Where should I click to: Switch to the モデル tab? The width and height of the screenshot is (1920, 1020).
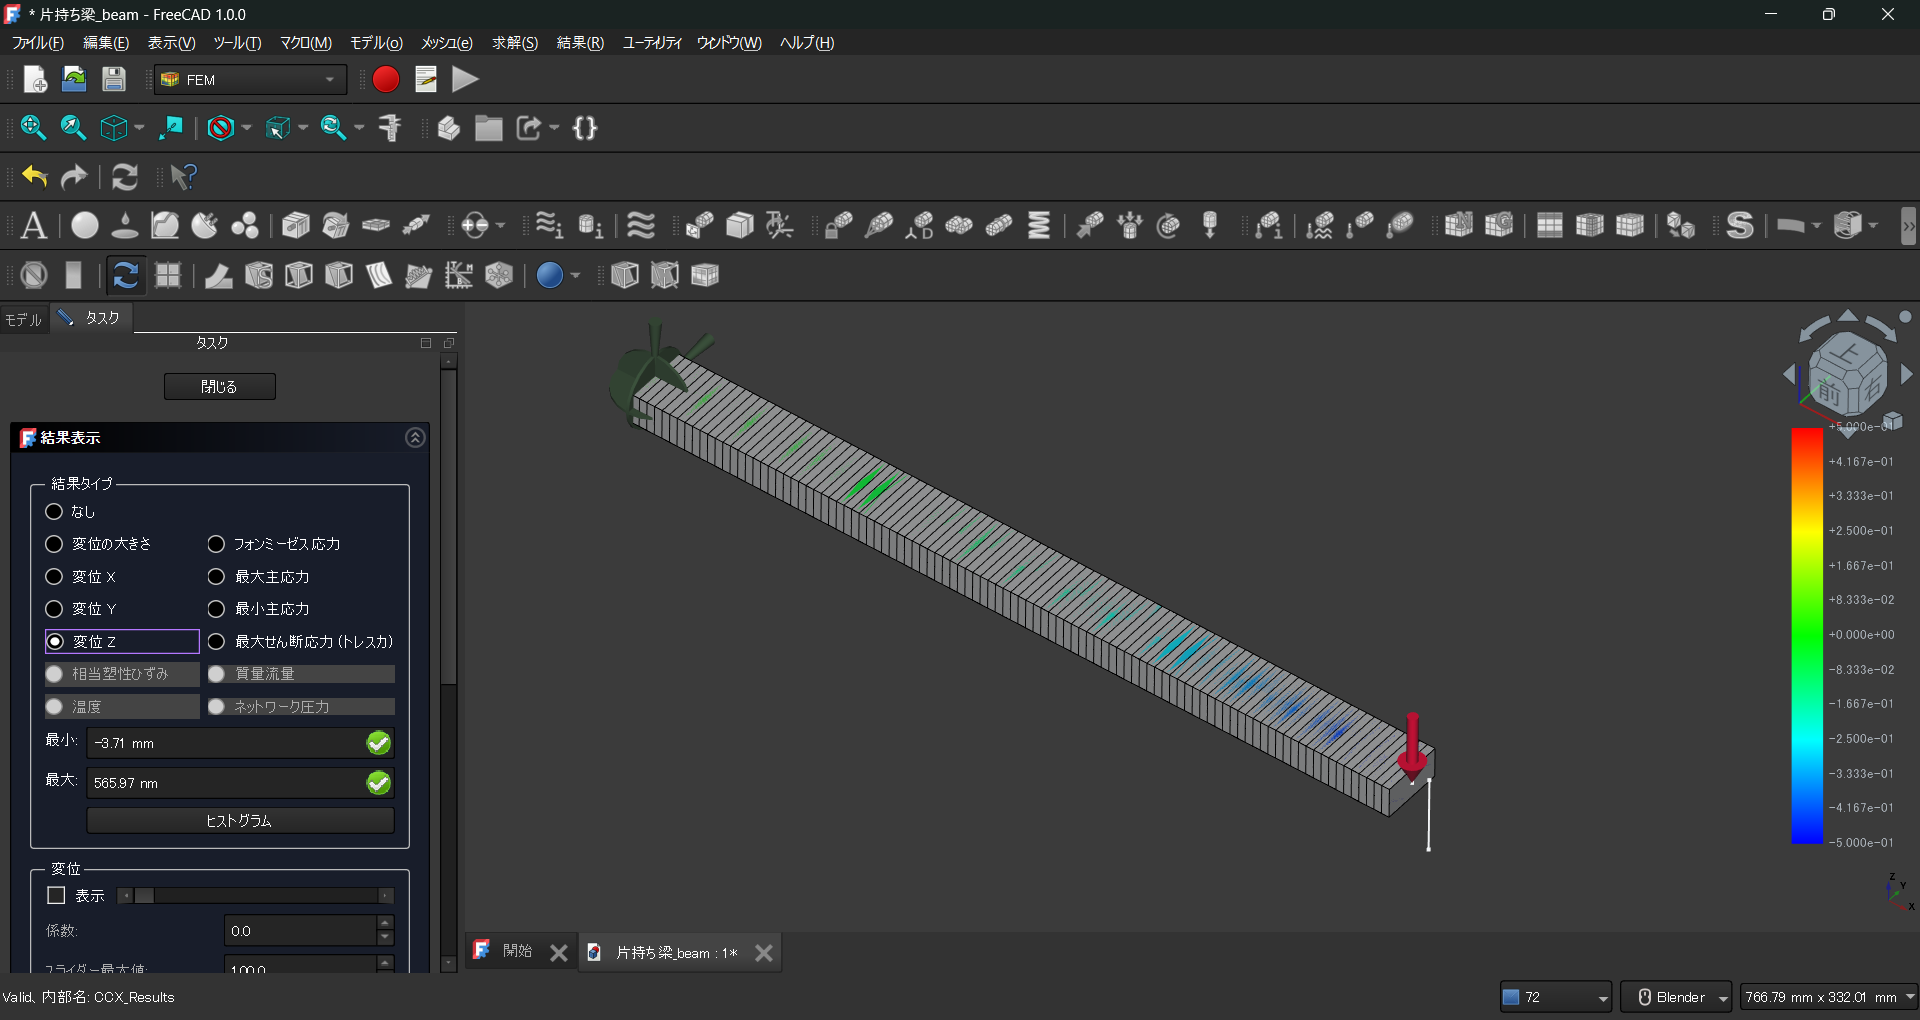(x=24, y=319)
